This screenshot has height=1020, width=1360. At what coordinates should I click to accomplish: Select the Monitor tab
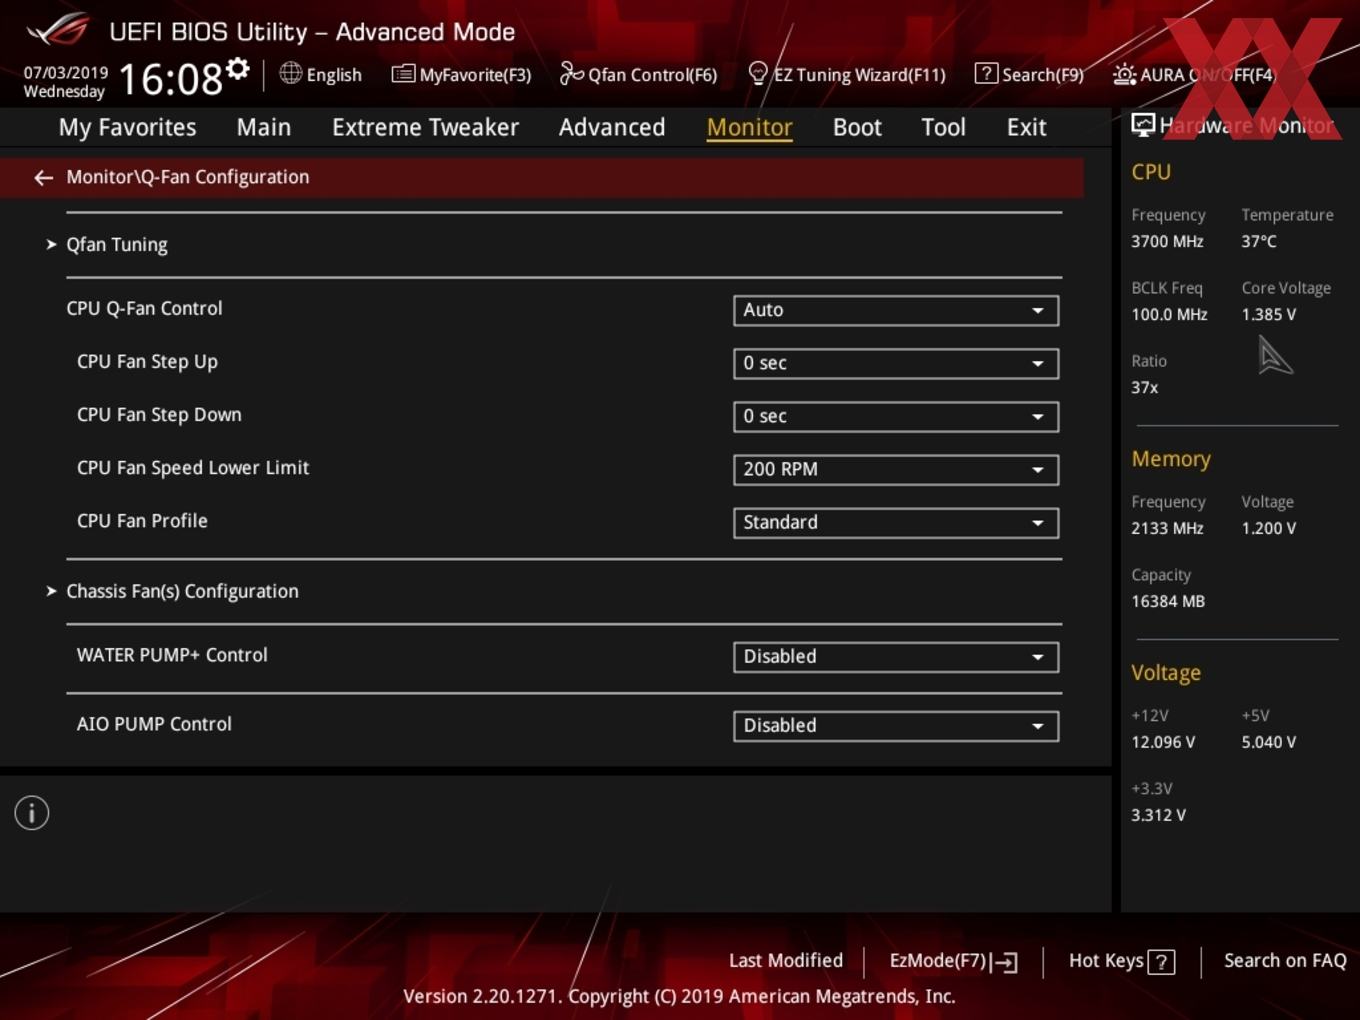[x=750, y=127]
